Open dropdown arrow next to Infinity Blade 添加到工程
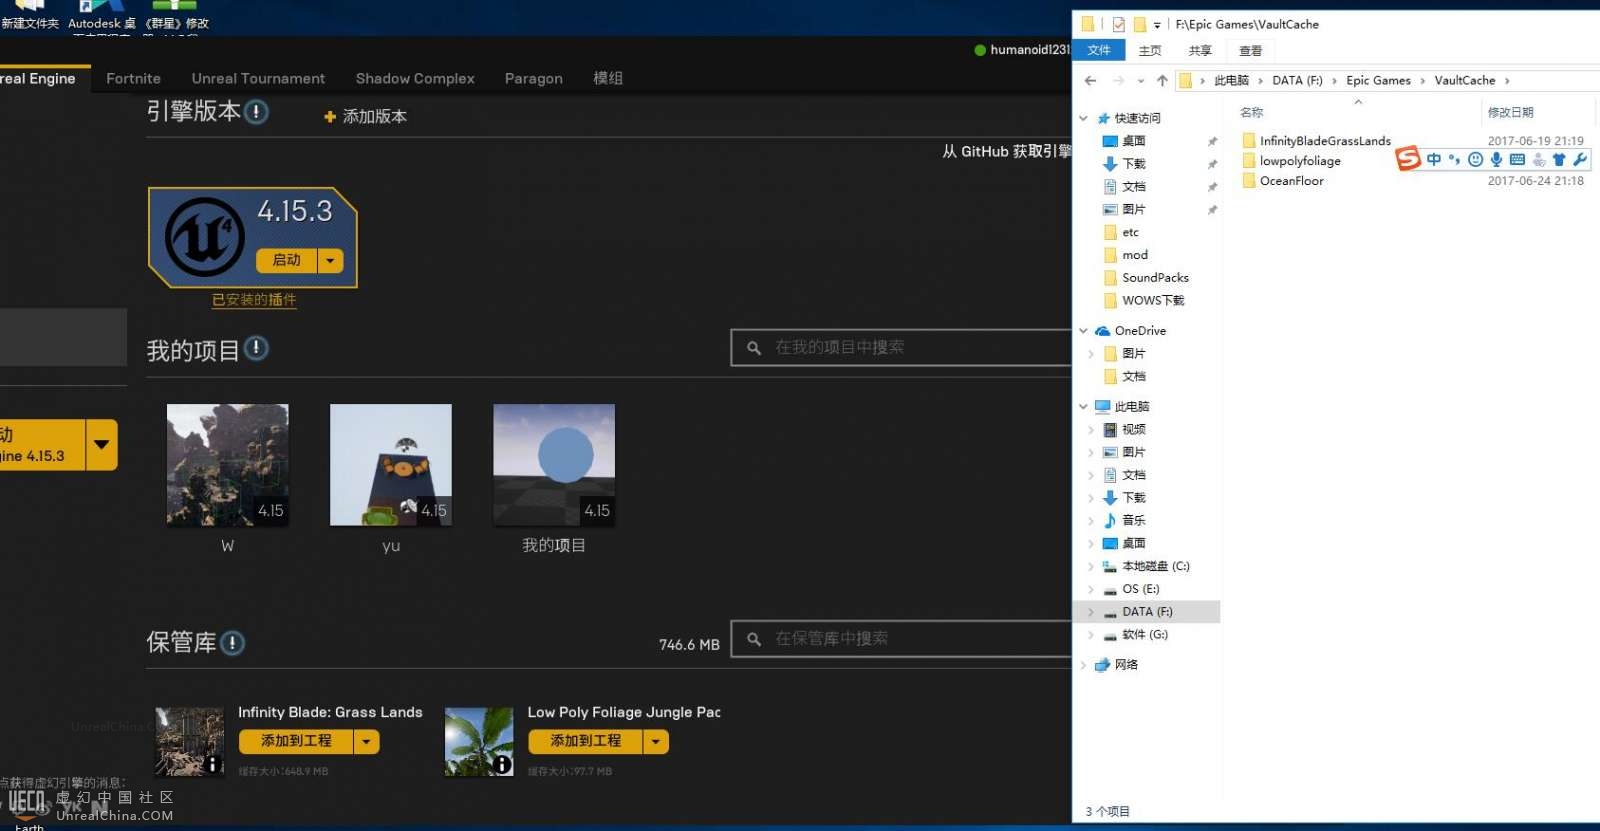 coord(366,741)
